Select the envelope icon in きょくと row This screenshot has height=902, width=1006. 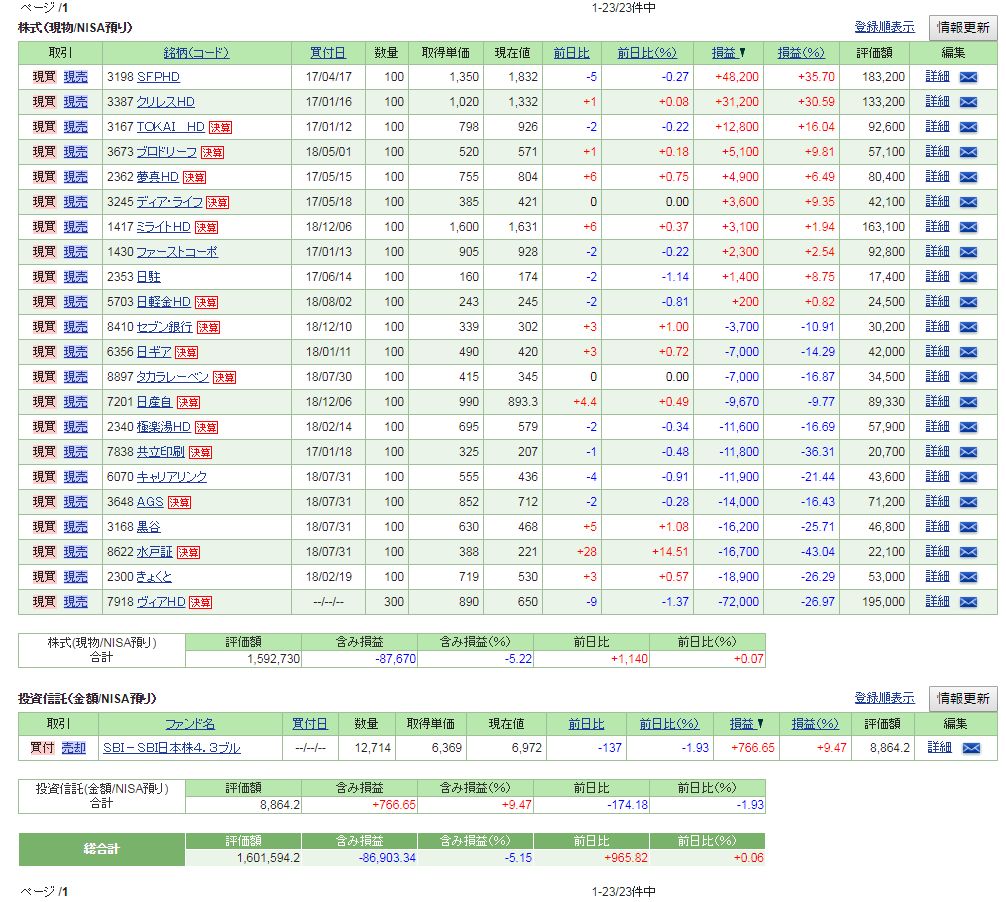[x=968, y=577]
